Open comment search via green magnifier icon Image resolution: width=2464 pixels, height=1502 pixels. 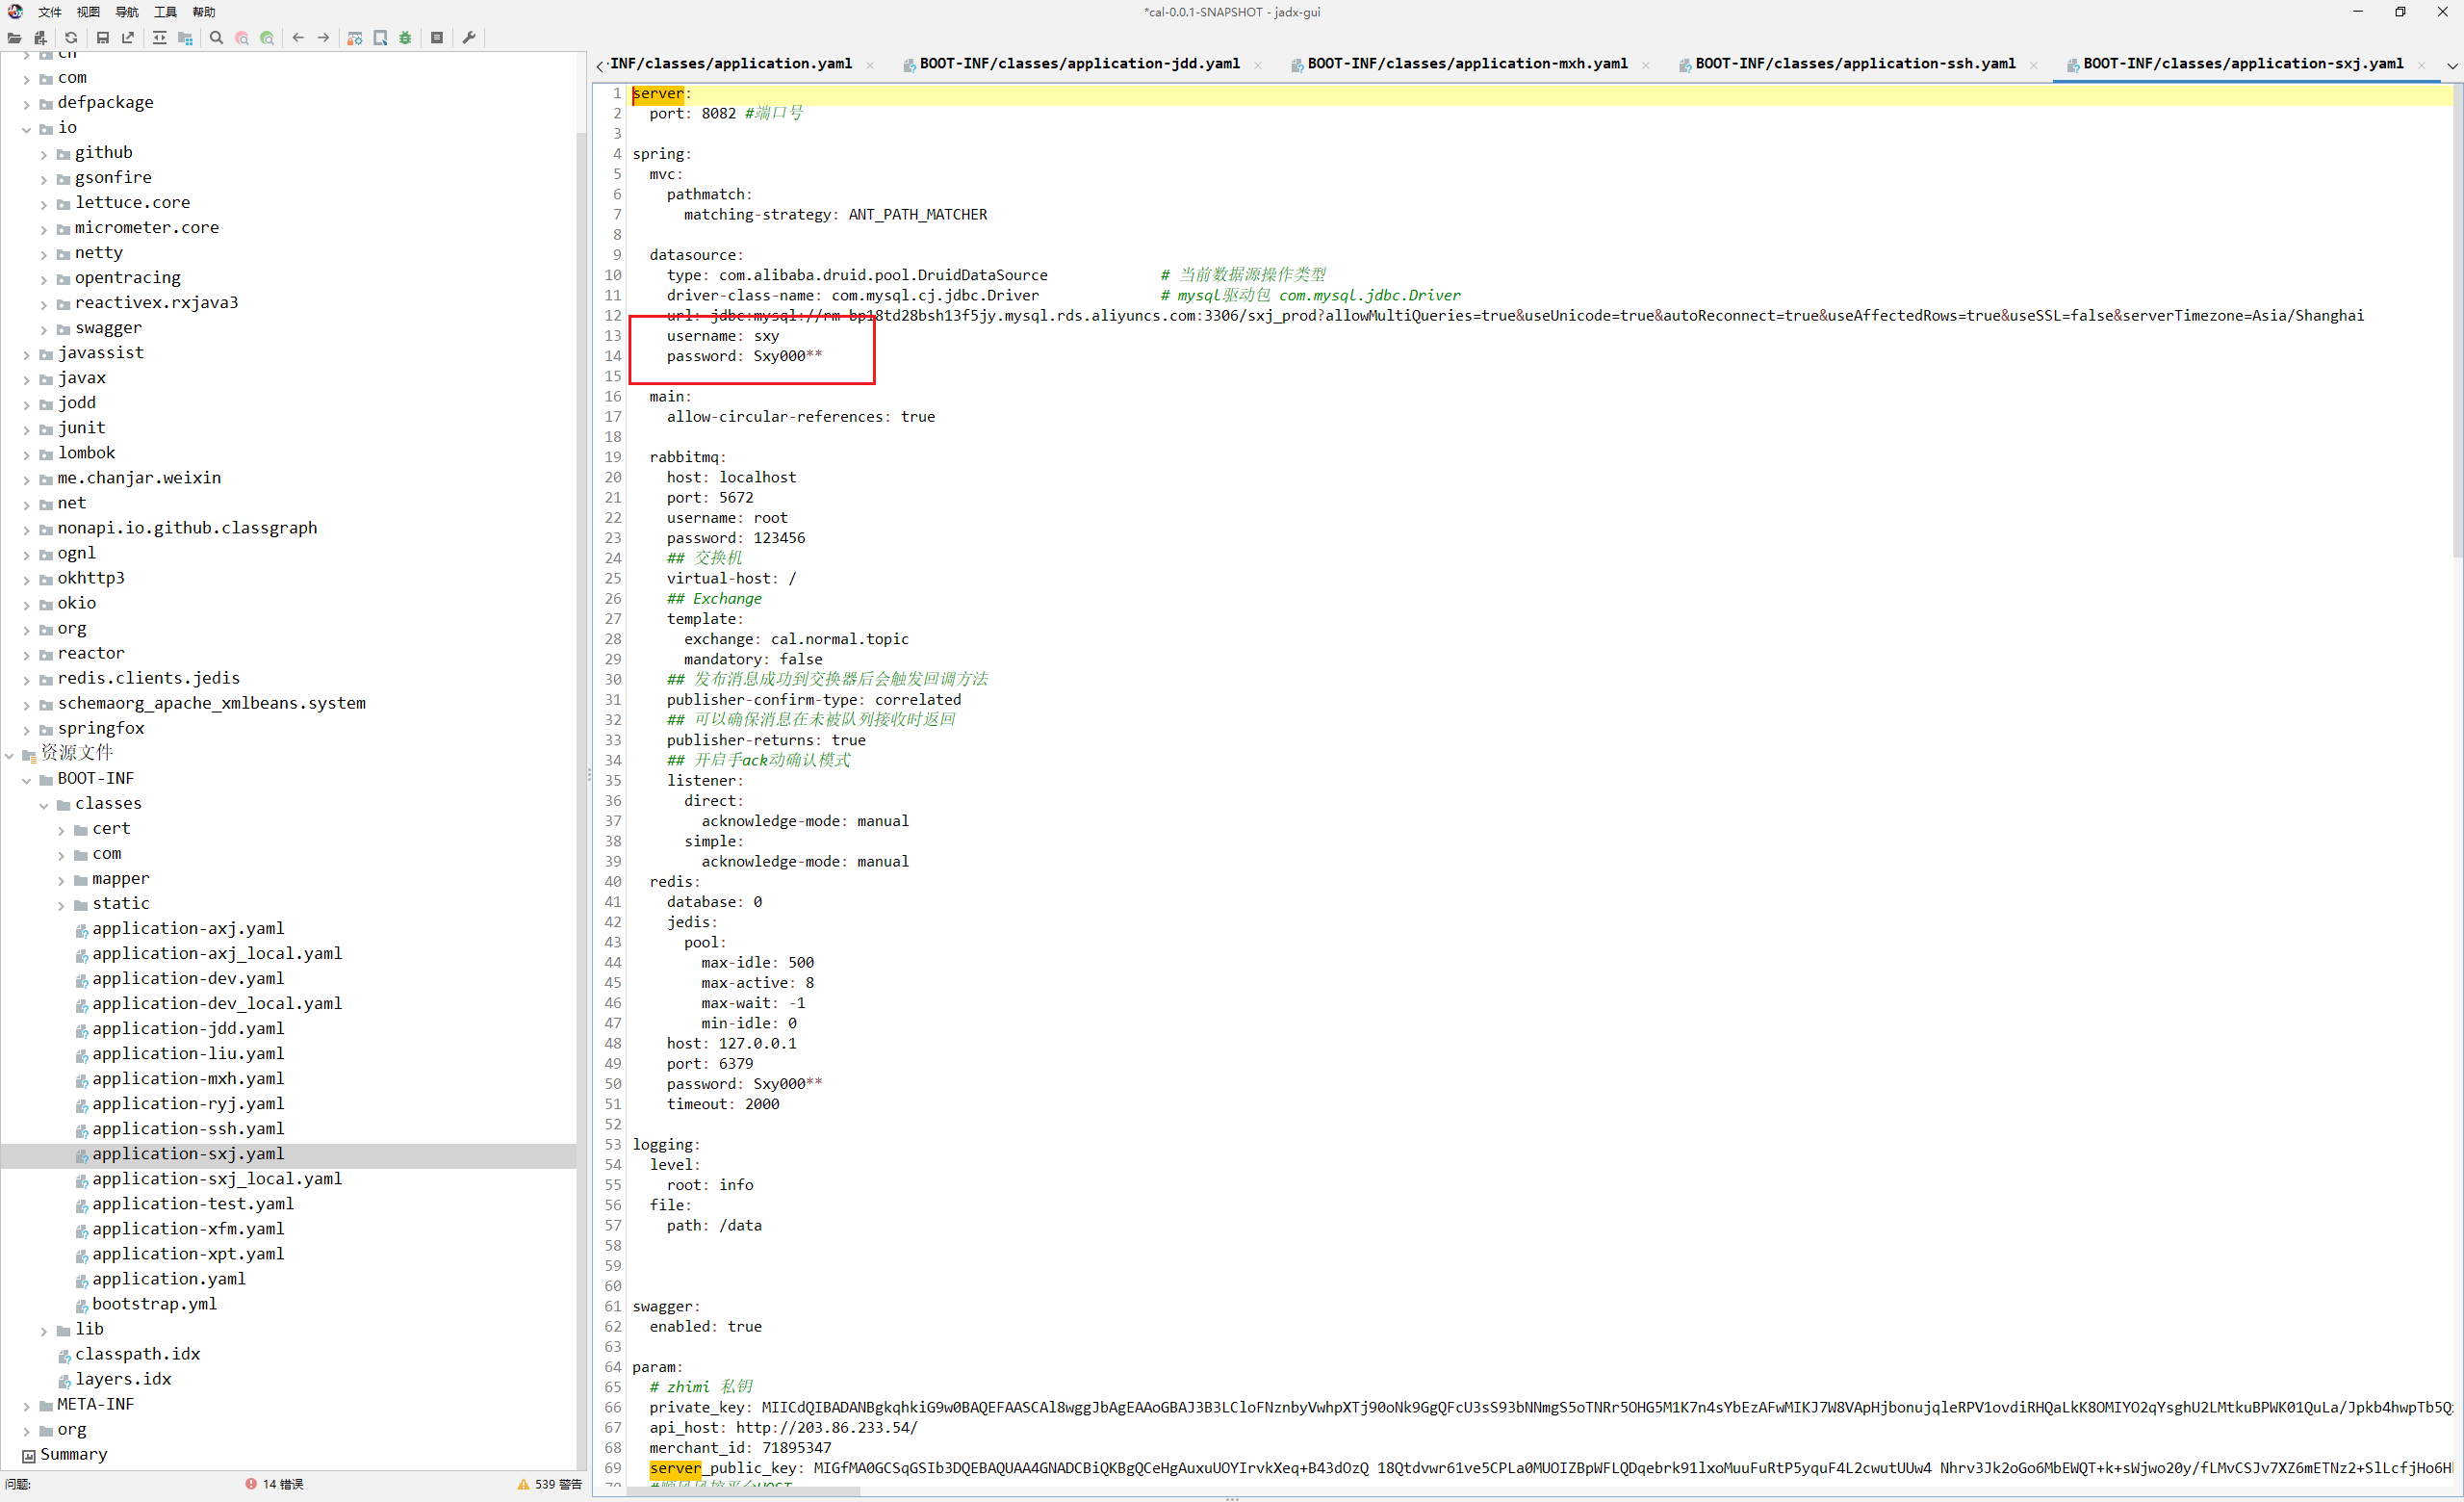pyautogui.click(x=267, y=38)
